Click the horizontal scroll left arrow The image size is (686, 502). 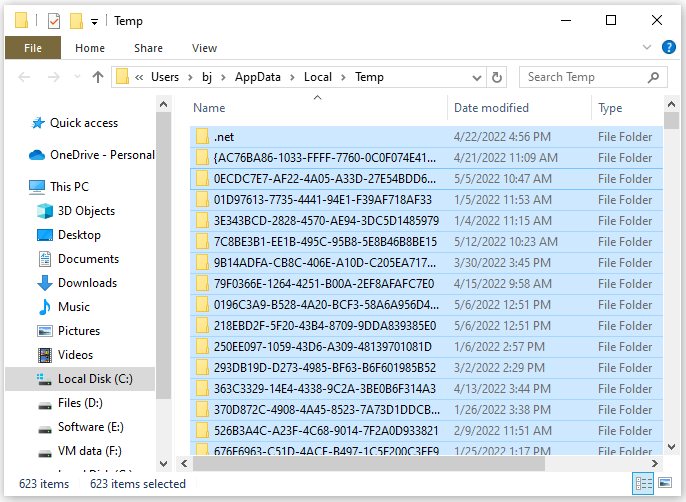[x=184, y=463]
